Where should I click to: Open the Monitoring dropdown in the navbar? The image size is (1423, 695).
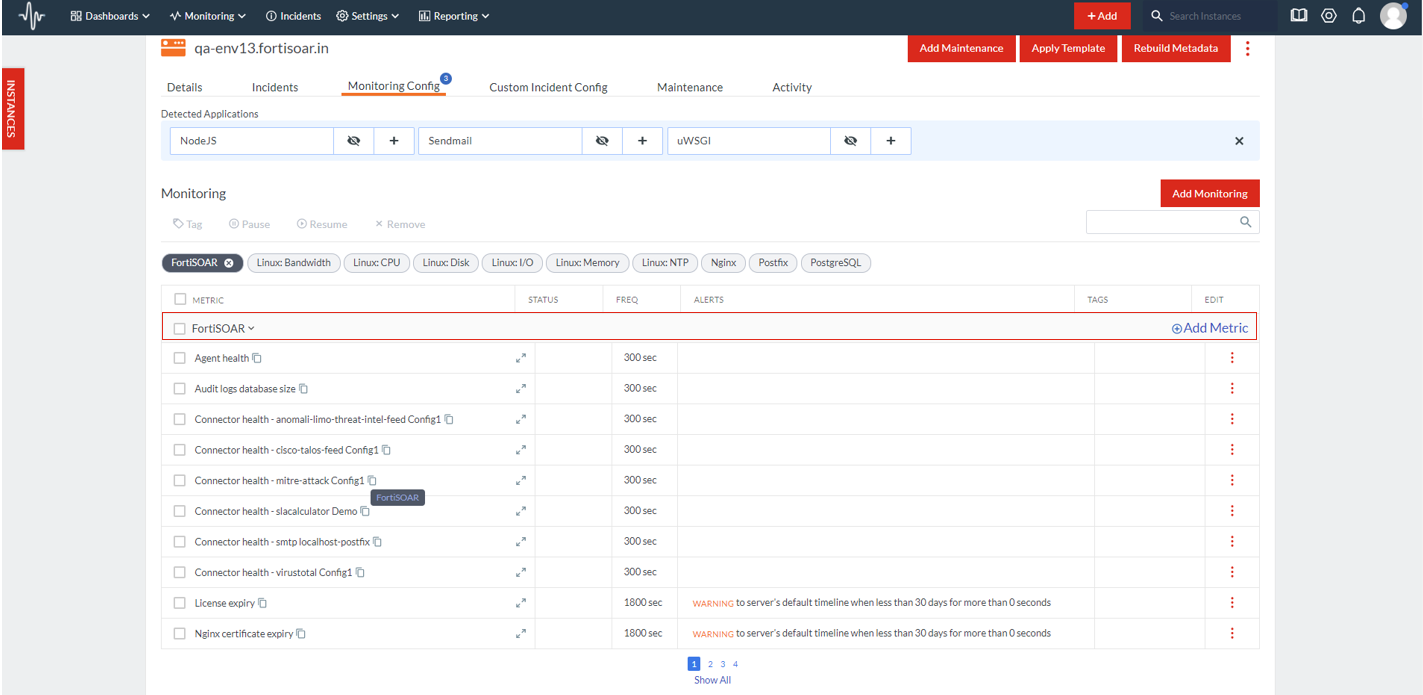tap(207, 15)
